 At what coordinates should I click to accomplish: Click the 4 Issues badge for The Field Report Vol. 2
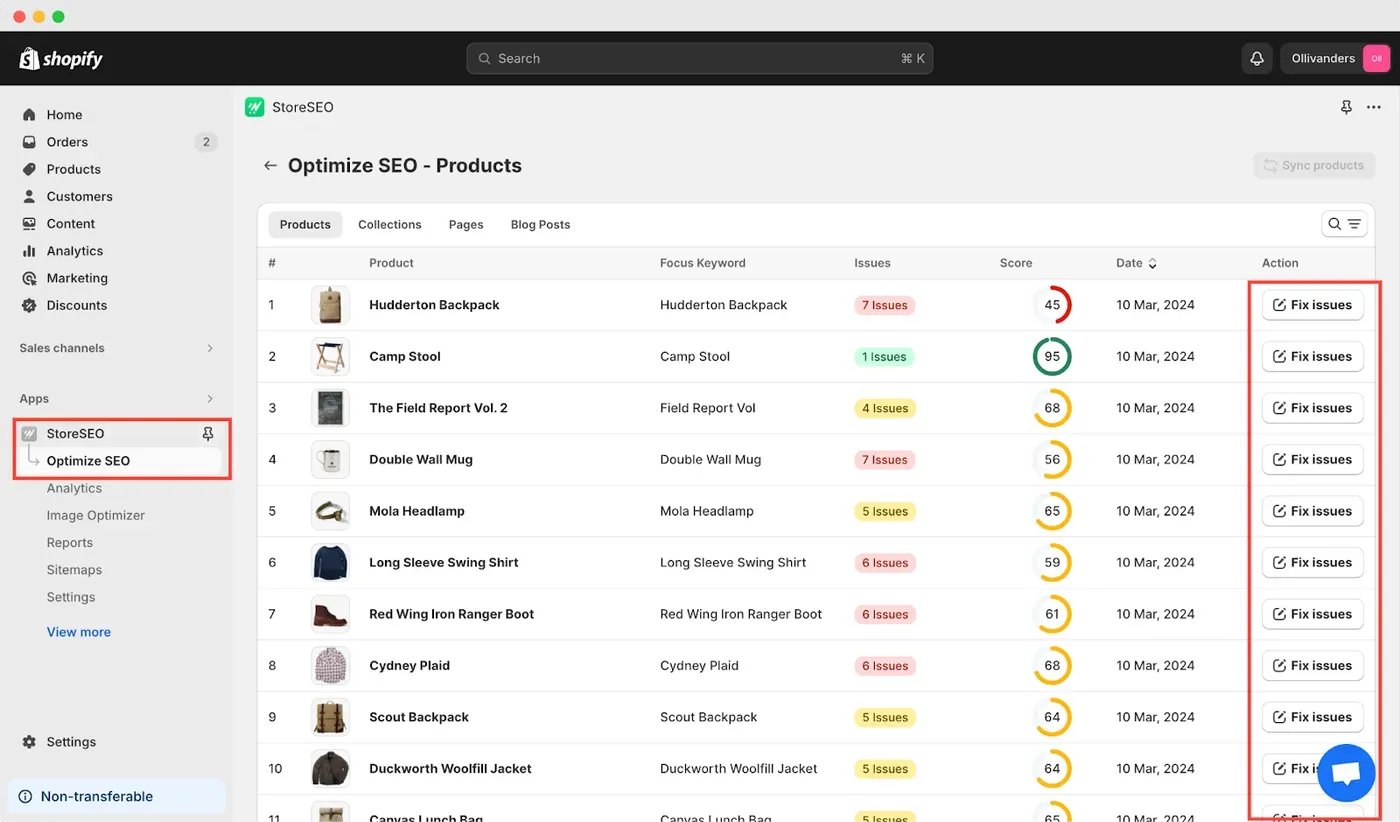tap(885, 408)
